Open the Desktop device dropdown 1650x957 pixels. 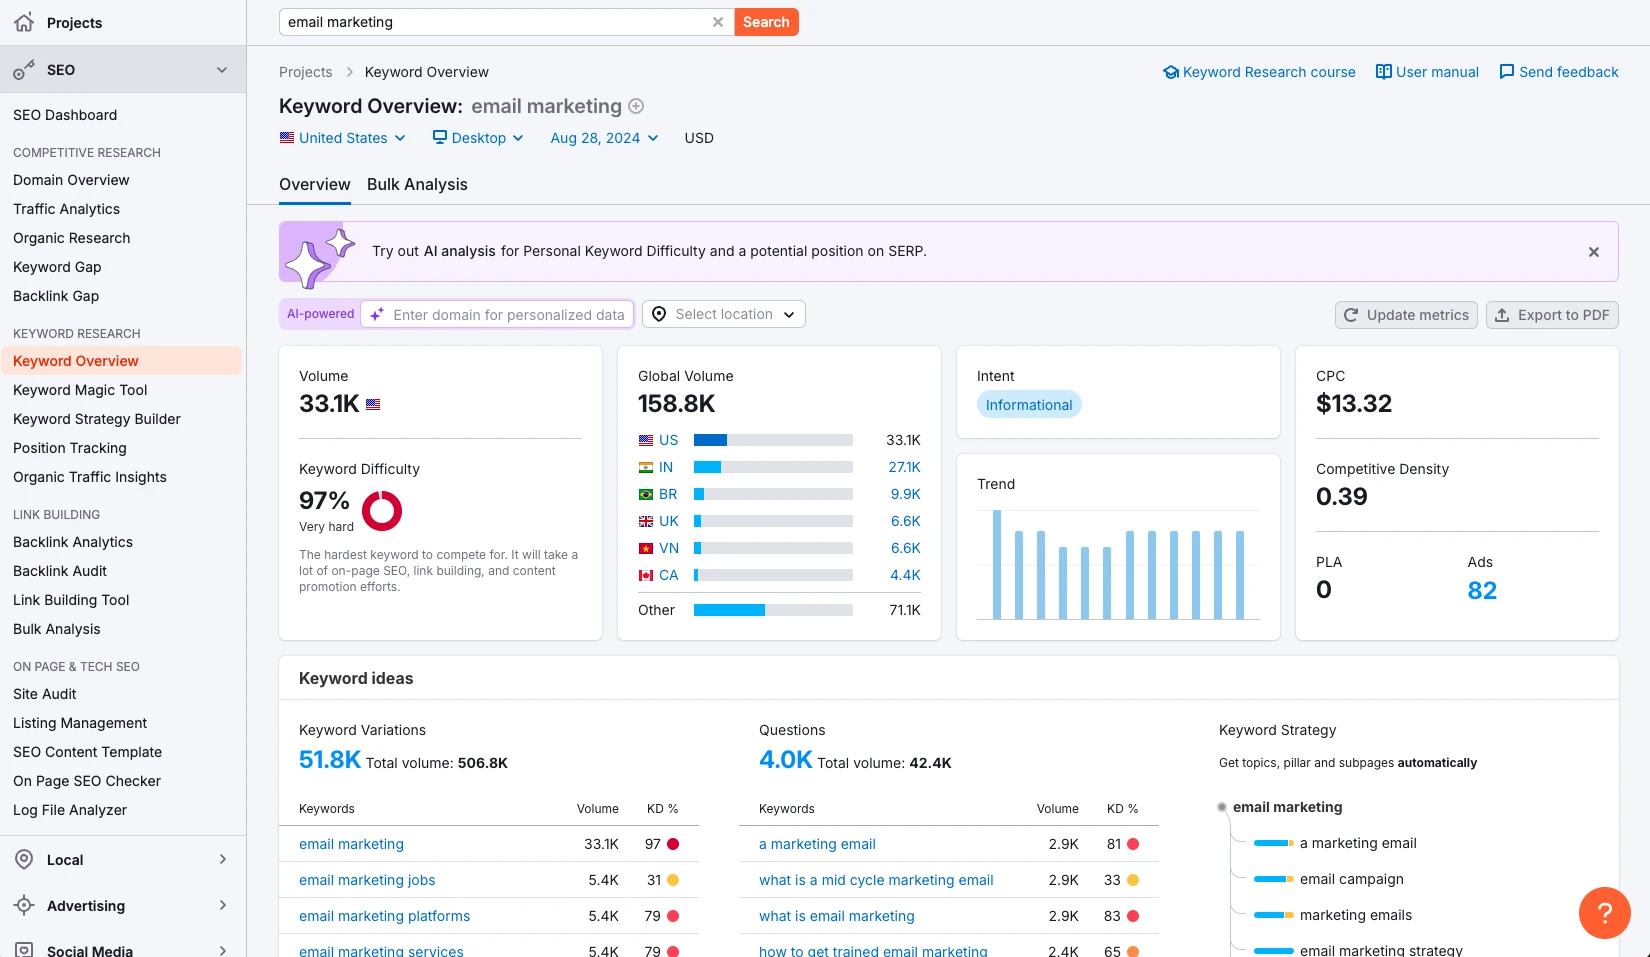[478, 138]
